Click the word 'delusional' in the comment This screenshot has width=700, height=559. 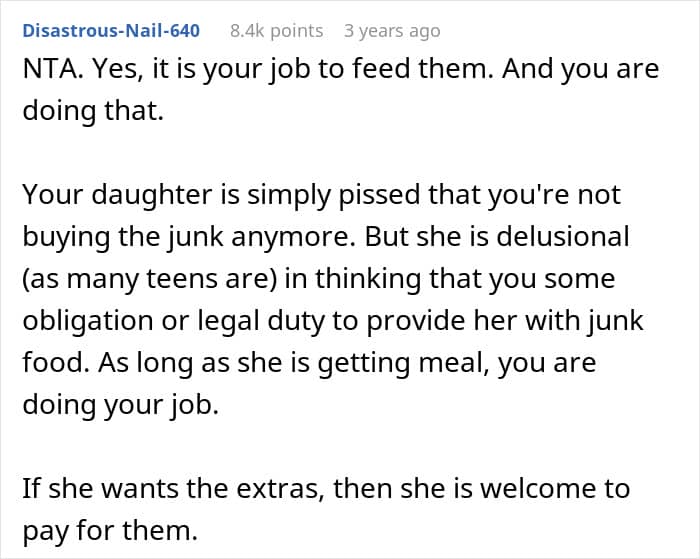pyautogui.click(x=563, y=236)
